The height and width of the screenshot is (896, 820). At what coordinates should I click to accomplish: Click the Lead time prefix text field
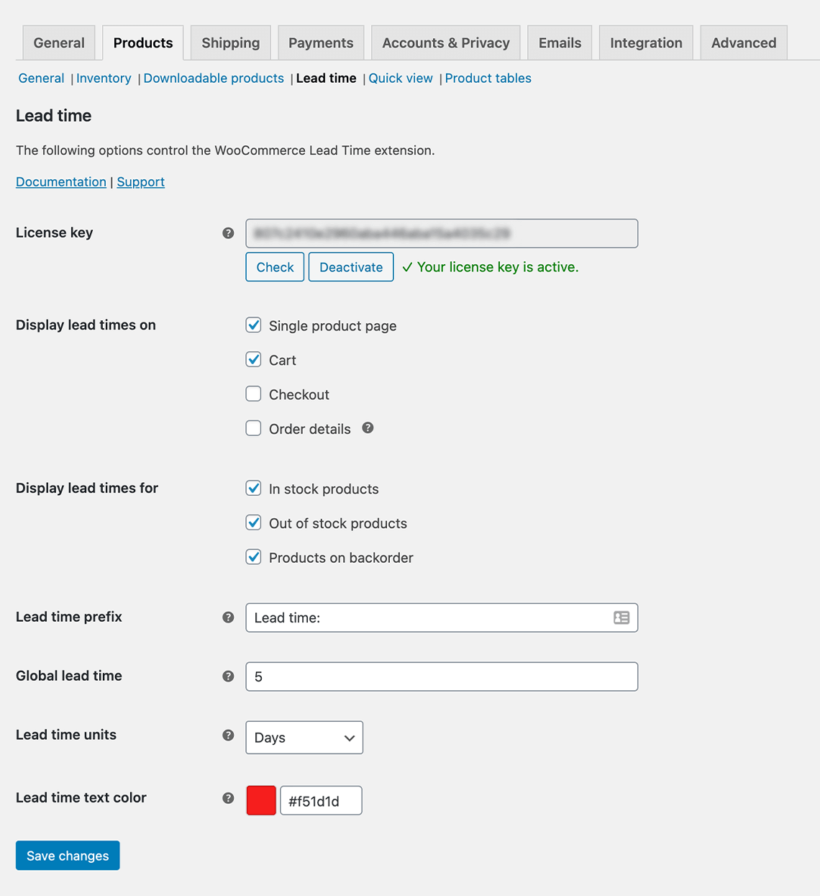click(x=442, y=618)
